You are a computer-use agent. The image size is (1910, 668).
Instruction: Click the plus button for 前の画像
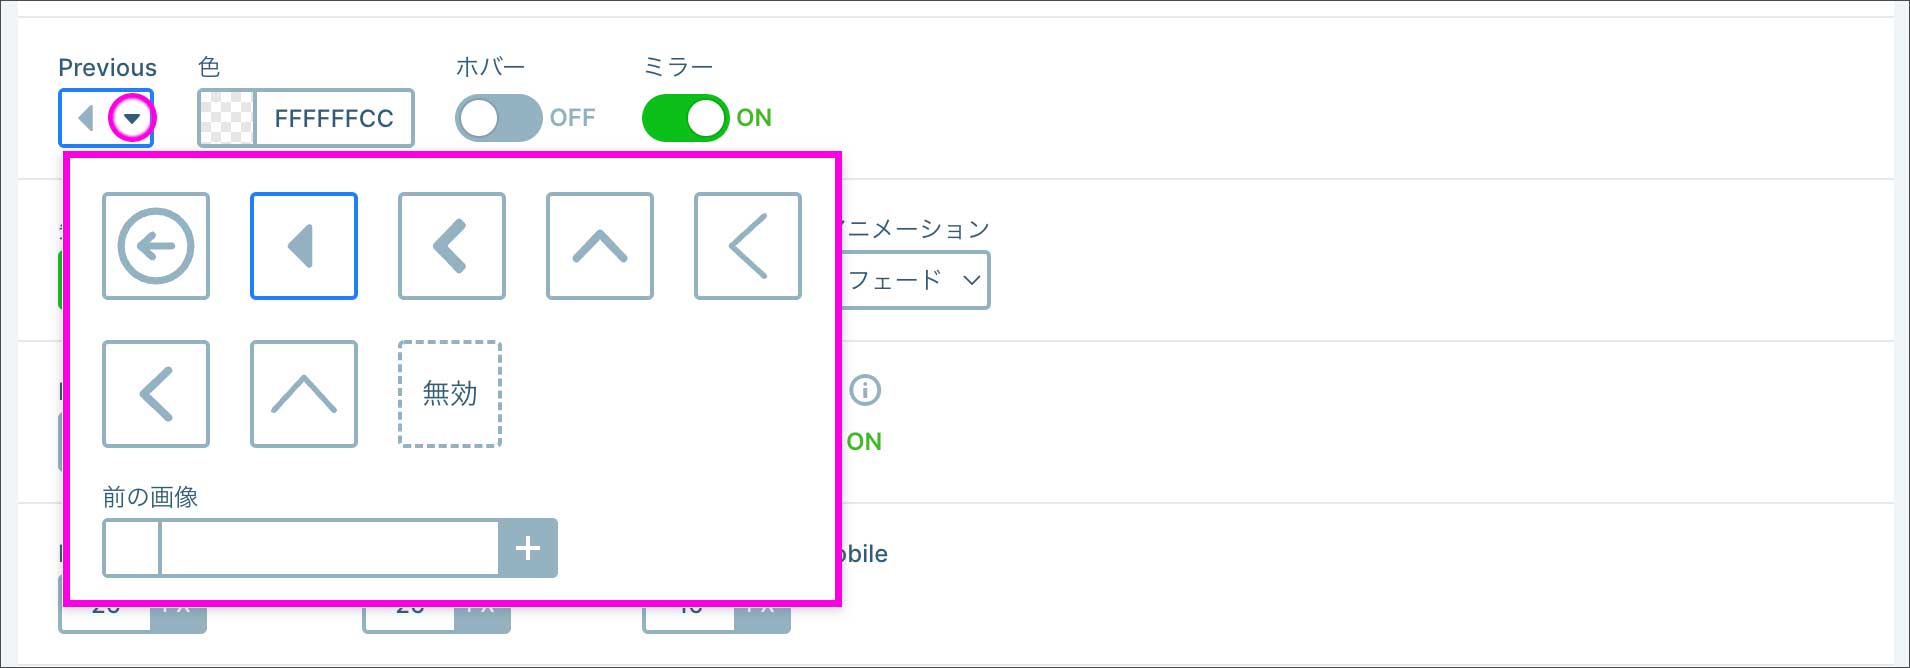tap(528, 548)
